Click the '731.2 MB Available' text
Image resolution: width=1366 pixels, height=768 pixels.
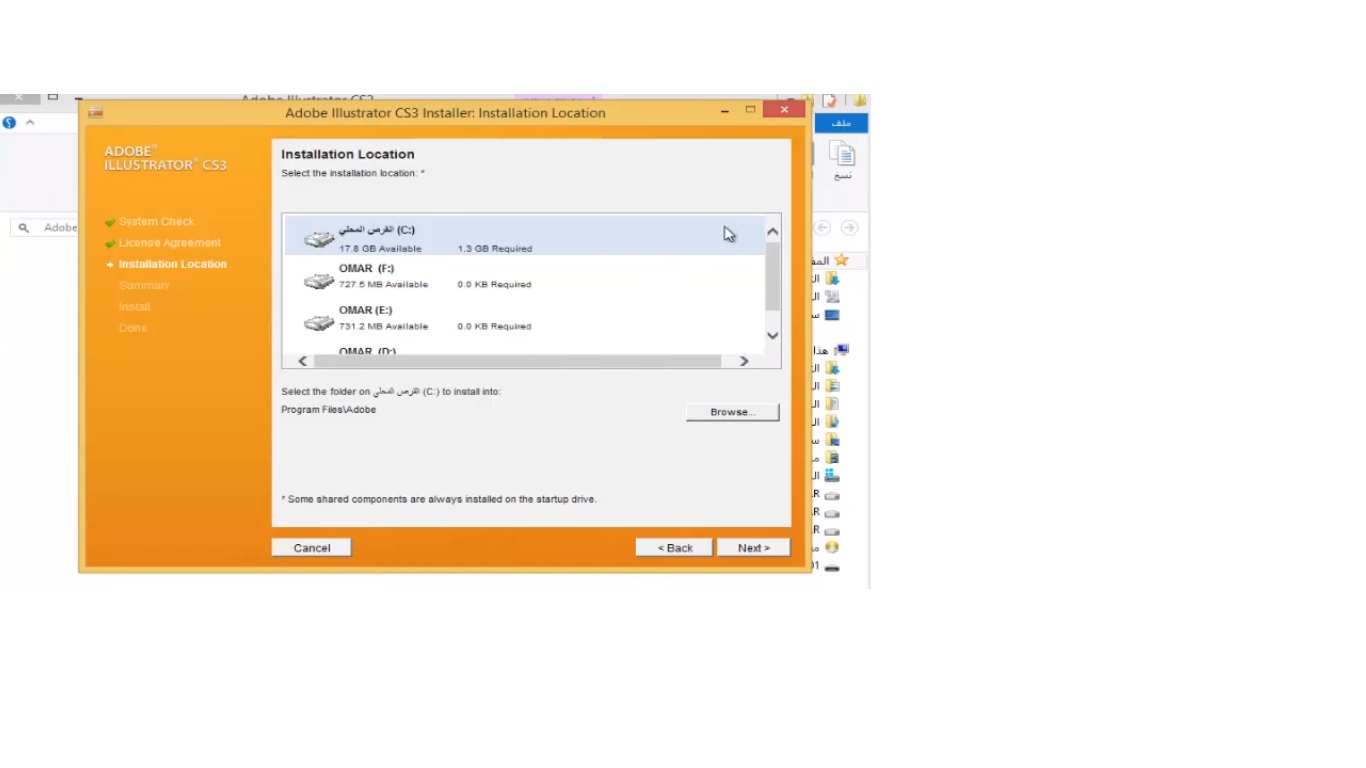click(383, 326)
